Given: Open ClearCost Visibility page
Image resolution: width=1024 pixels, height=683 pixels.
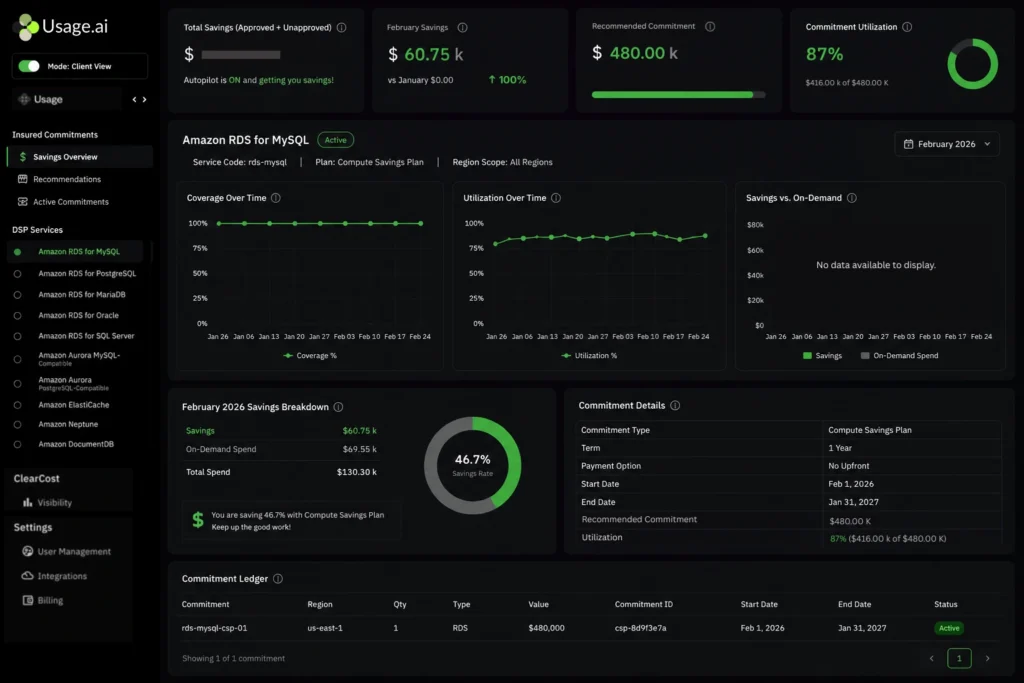Looking at the screenshot, I should [54, 503].
